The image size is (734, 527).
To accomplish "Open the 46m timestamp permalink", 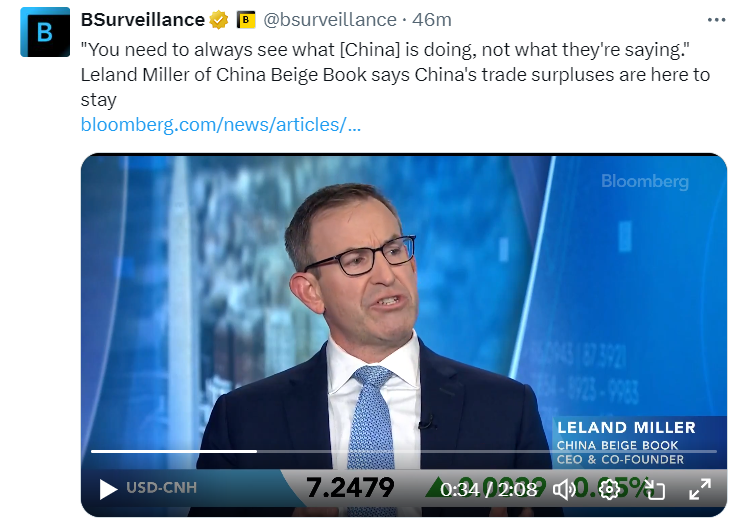I will point(432,20).
